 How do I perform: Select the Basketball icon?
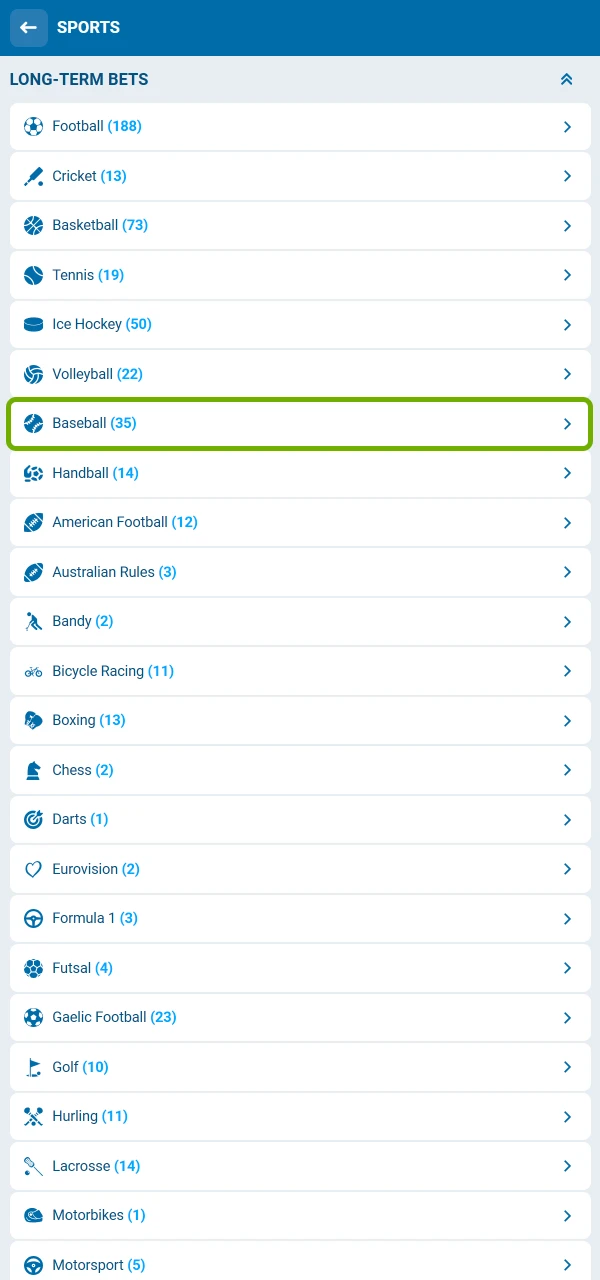[33, 225]
